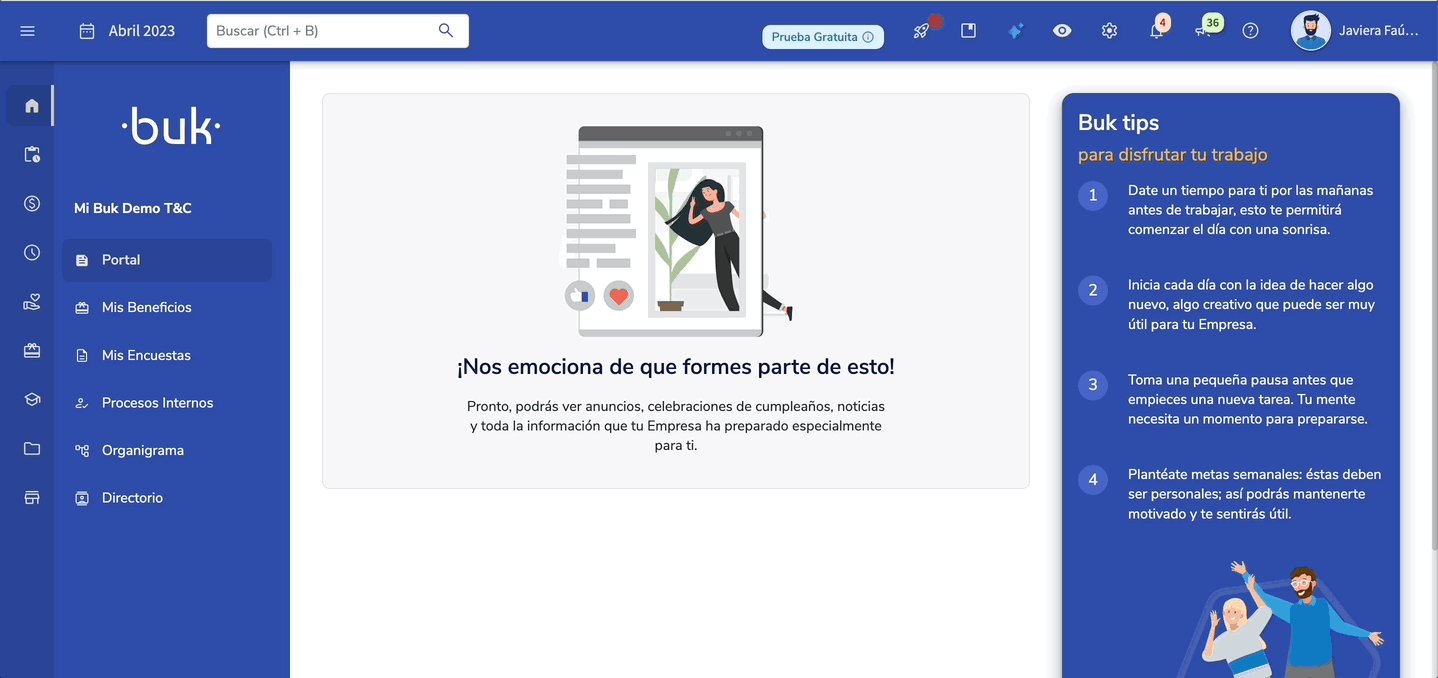Click the Prueba Gratuita button
Screen dimensions: 1438x678
[822, 35]
